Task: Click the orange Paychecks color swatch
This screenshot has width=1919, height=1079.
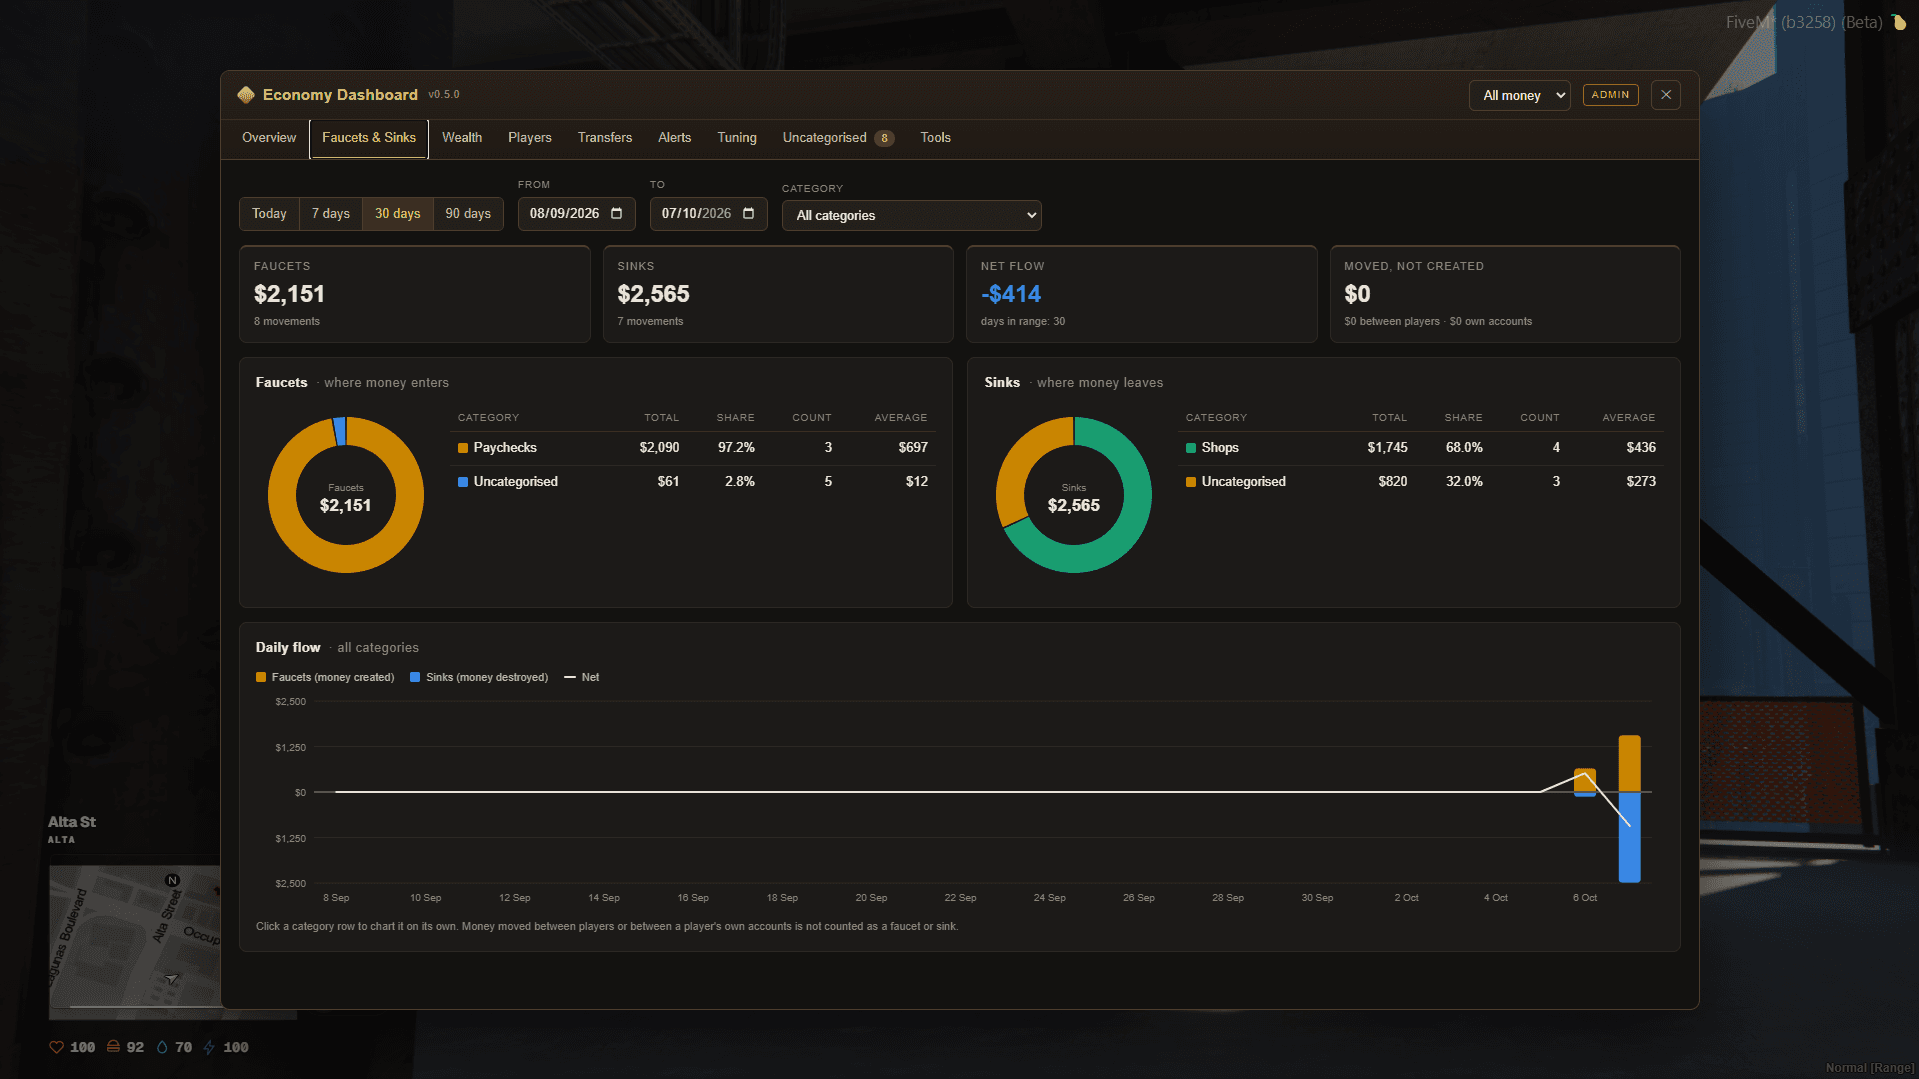Action: [463, 448]
